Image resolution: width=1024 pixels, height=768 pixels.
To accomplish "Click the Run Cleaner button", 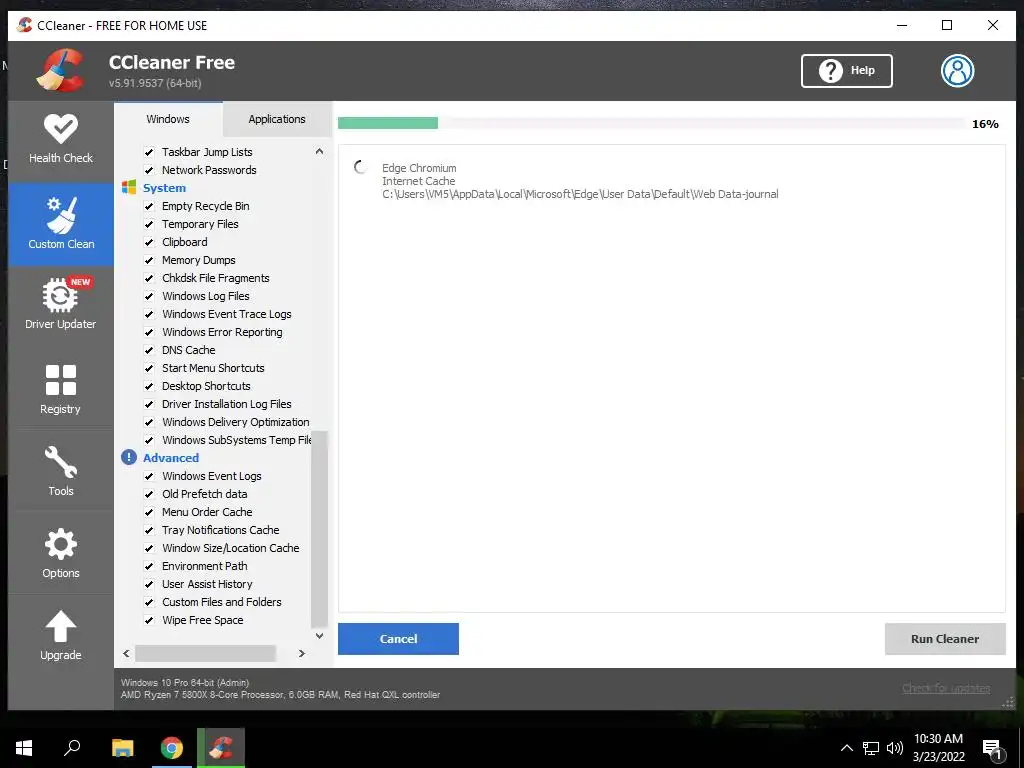I will click(x=945, y=639).
